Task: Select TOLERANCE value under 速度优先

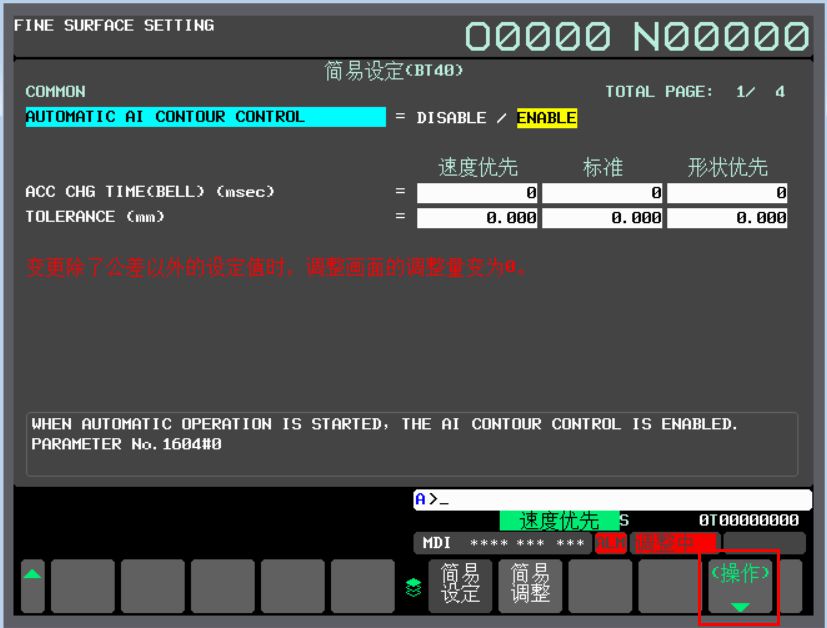Action: pos(477,217)
